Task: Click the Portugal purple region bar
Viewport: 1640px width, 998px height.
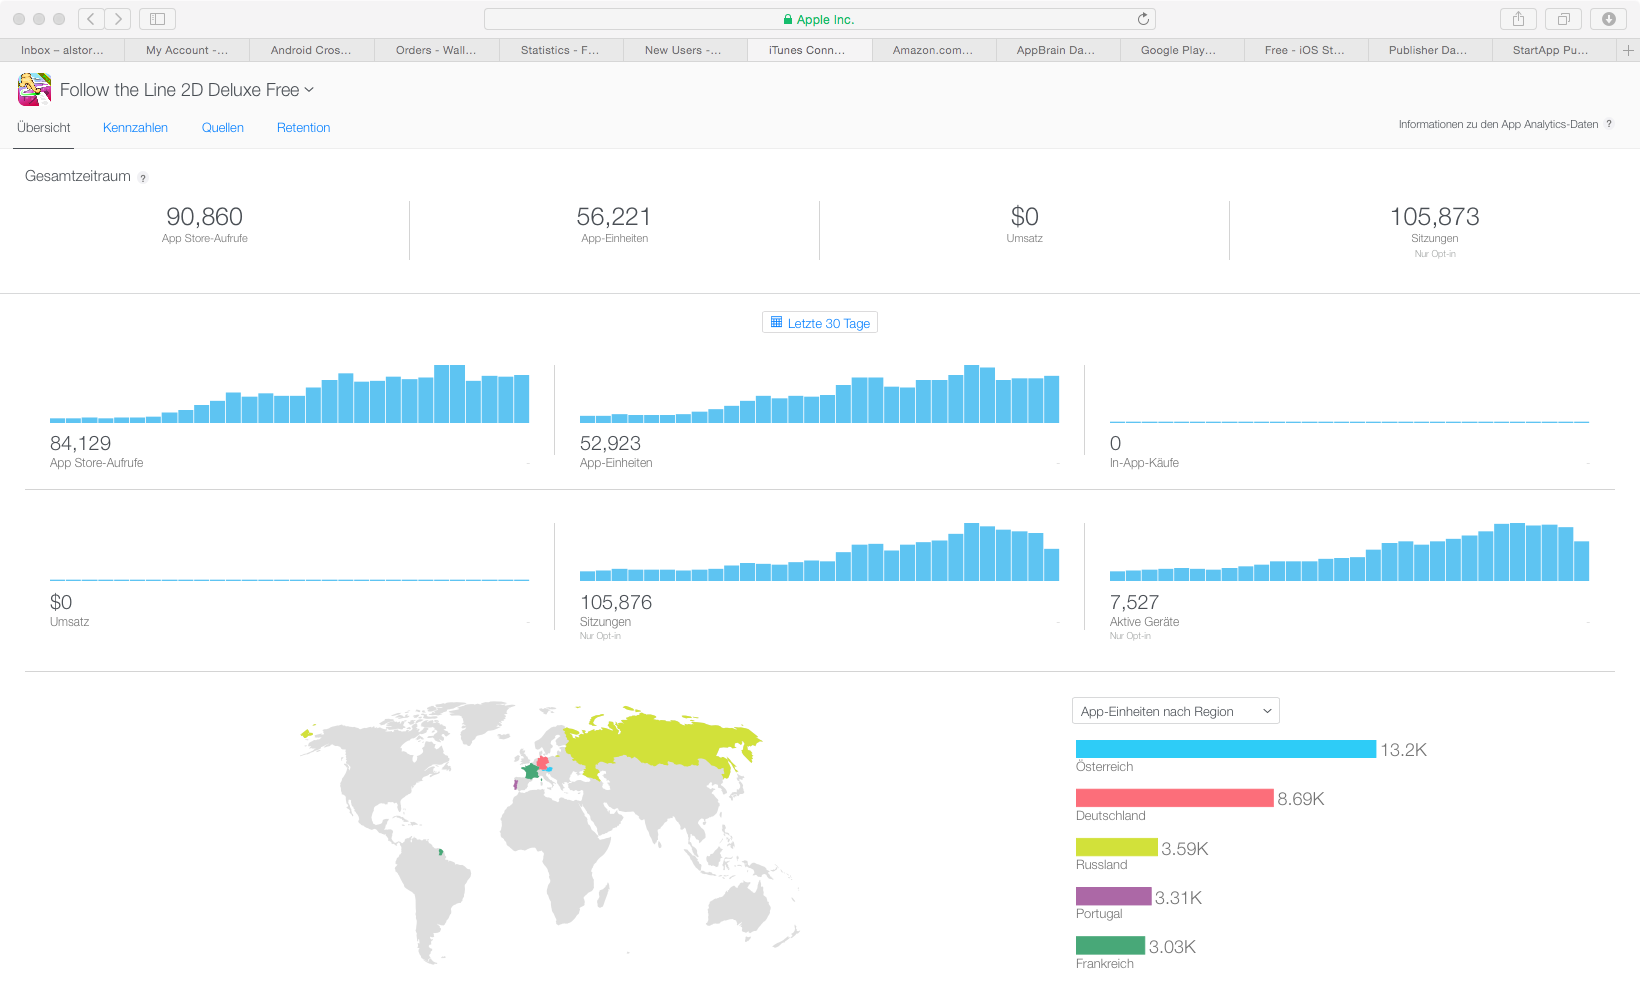Action: [1114, 896]
